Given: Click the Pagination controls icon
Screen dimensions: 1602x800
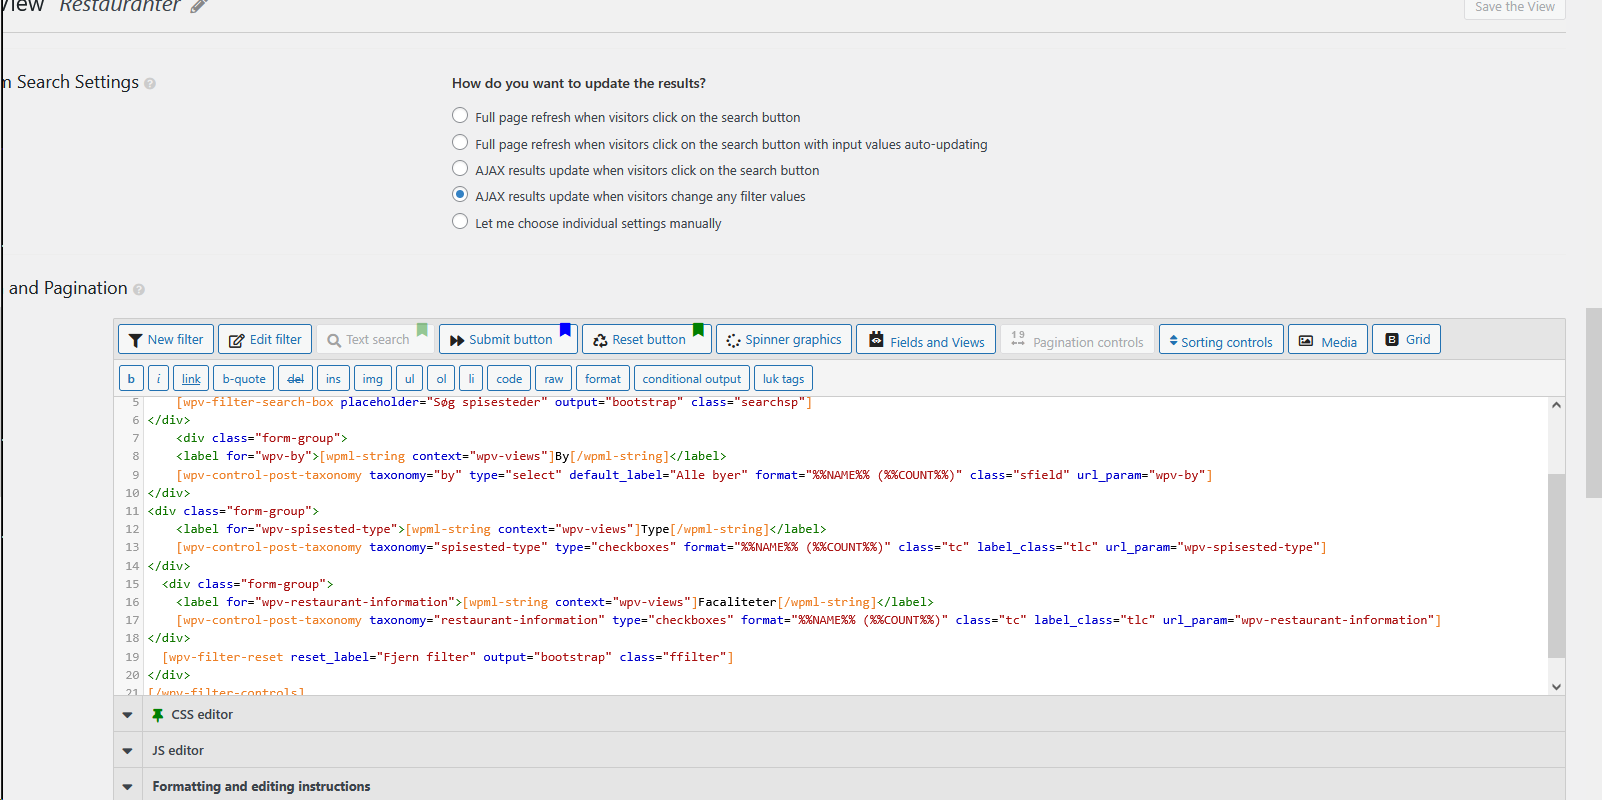Looking at the screenshot, I should coord(1018,339).
